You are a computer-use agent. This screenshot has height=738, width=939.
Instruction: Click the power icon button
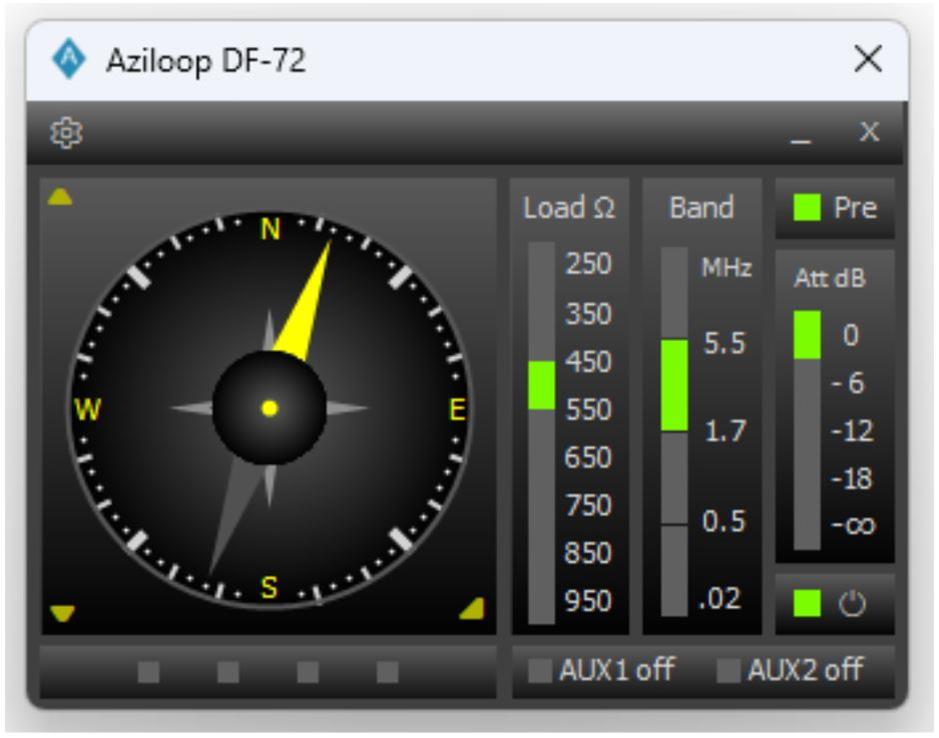(x=834, y=604)
